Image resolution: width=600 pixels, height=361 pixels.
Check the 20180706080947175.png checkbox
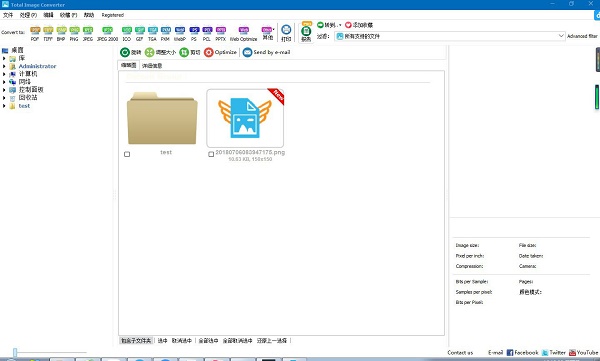click(x=211, y=154)
